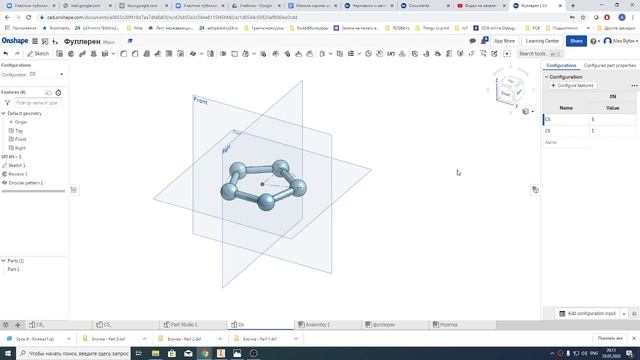Switch to the Configurations tab
This screenshot has width=640, height=360.
pyautogui.click(x=561, y=65)
